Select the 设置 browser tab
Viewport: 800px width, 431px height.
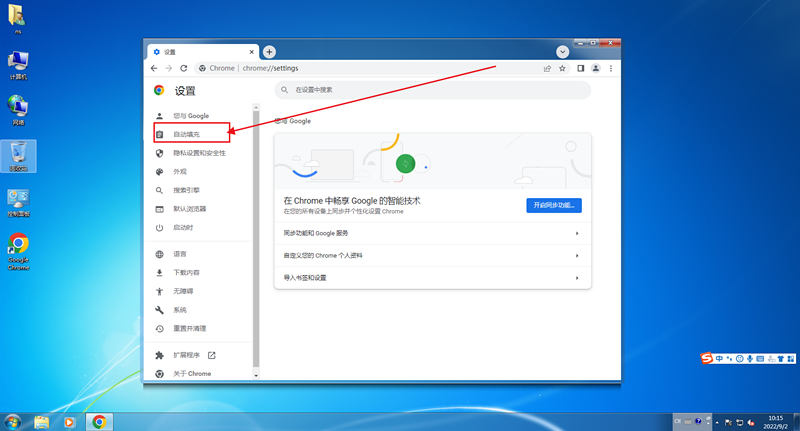coord(200,52)
